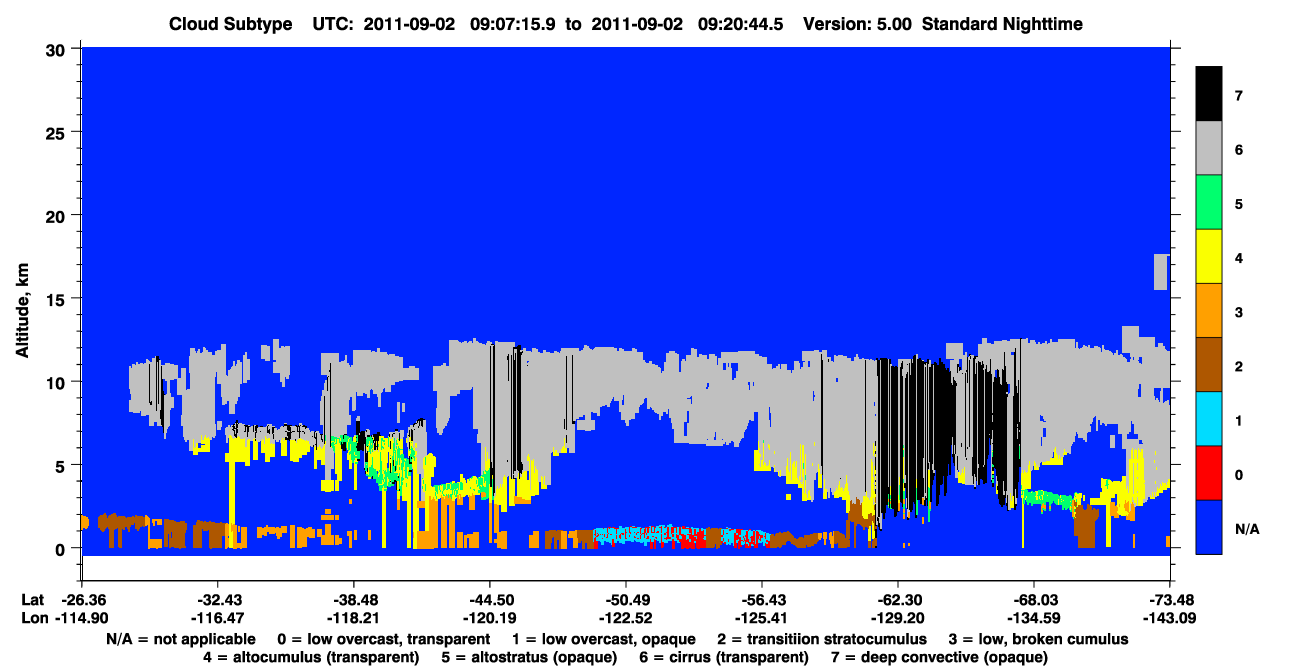The width and height of the screenshot is (1300, 667).
Task: Click latitude value -62.30
Action: [x=897, y=599]
